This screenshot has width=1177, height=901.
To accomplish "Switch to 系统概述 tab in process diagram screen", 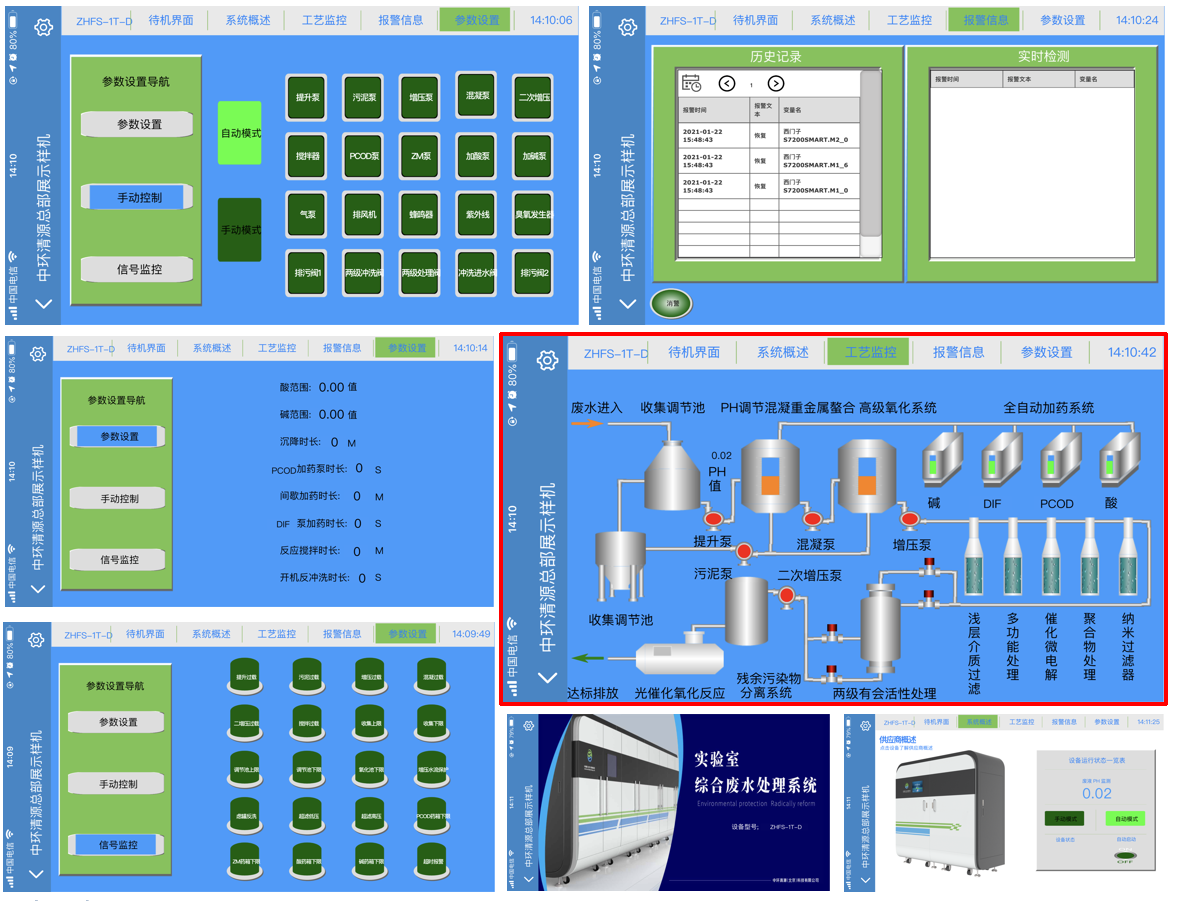I will 782,352.
